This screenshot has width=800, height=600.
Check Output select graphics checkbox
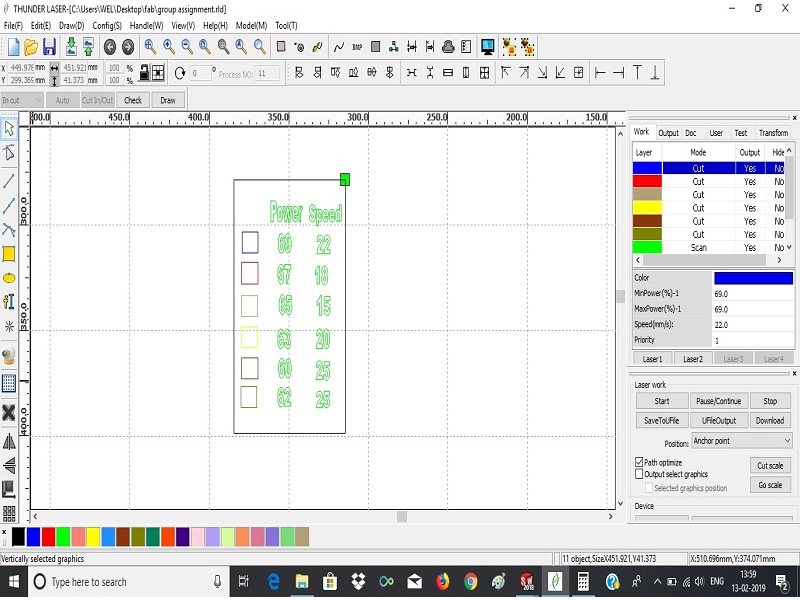click(639, 474)
